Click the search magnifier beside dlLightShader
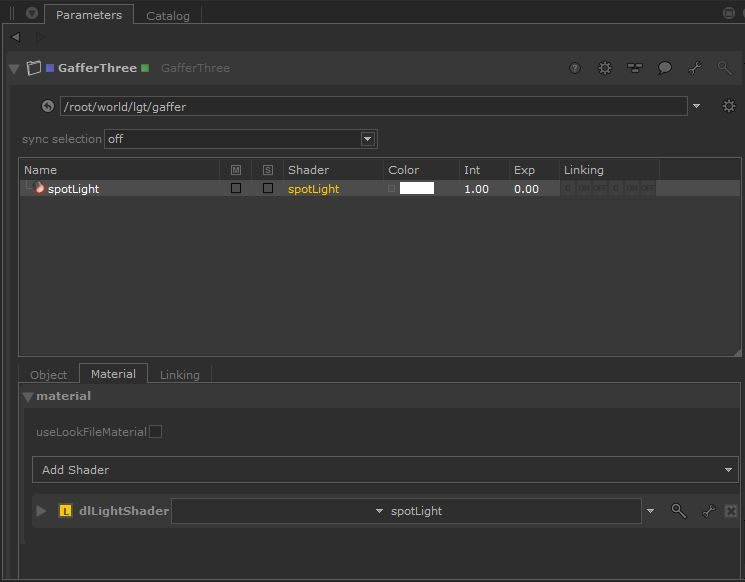Image resolution: width=745 pixels, height=582 pixels. pos(679,511)
